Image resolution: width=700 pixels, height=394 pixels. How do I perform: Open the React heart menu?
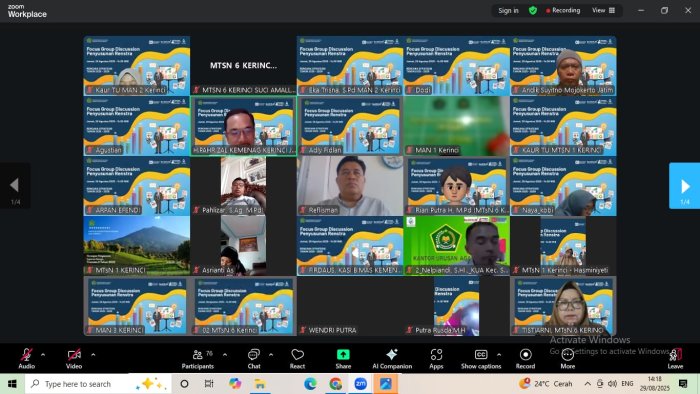(297, 358)
